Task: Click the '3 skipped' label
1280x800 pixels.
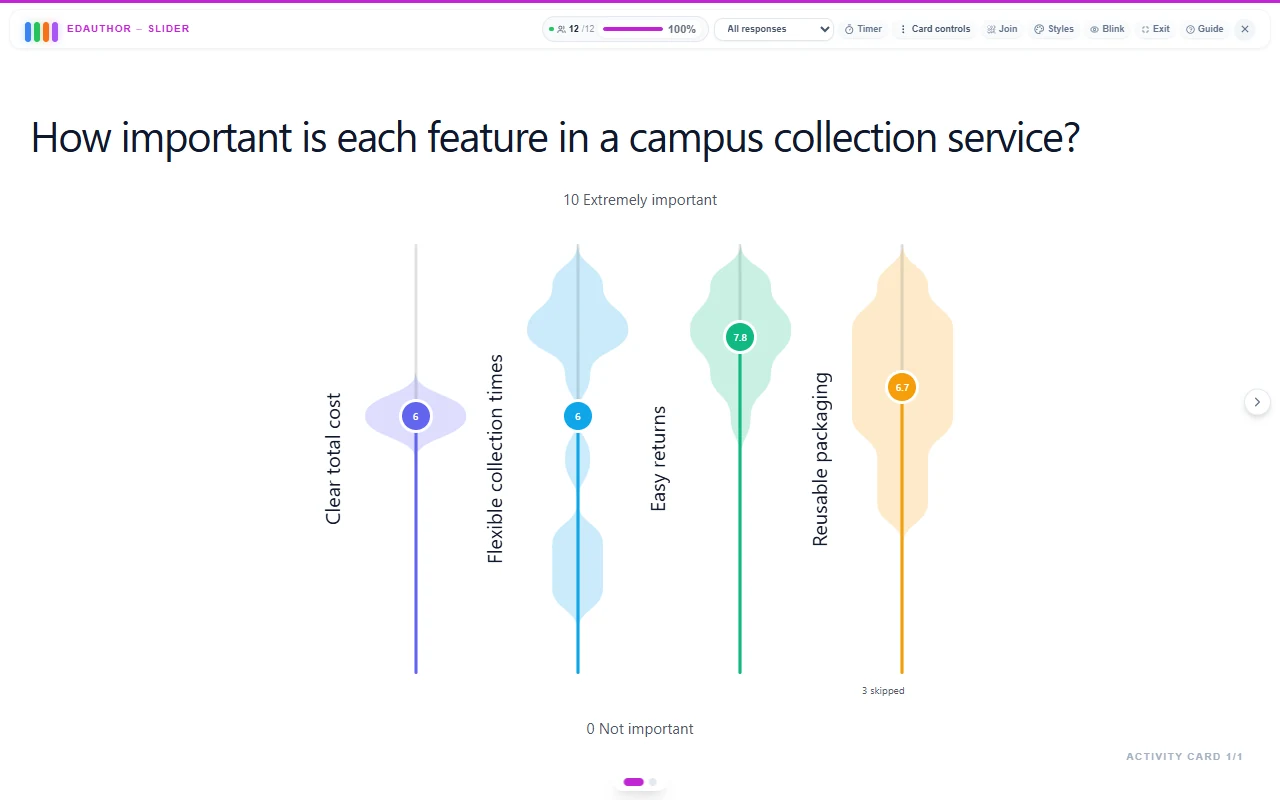Action: [x=883, y=691]
